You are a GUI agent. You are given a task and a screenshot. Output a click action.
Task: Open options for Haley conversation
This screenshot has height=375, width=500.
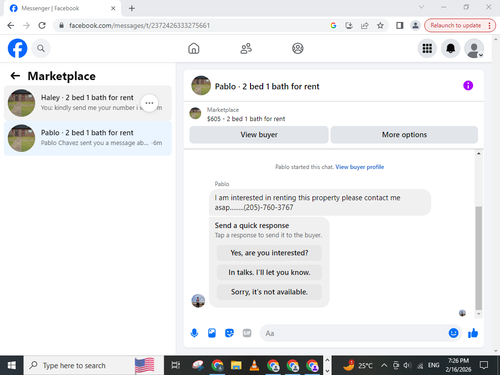(x=149, y=103)
